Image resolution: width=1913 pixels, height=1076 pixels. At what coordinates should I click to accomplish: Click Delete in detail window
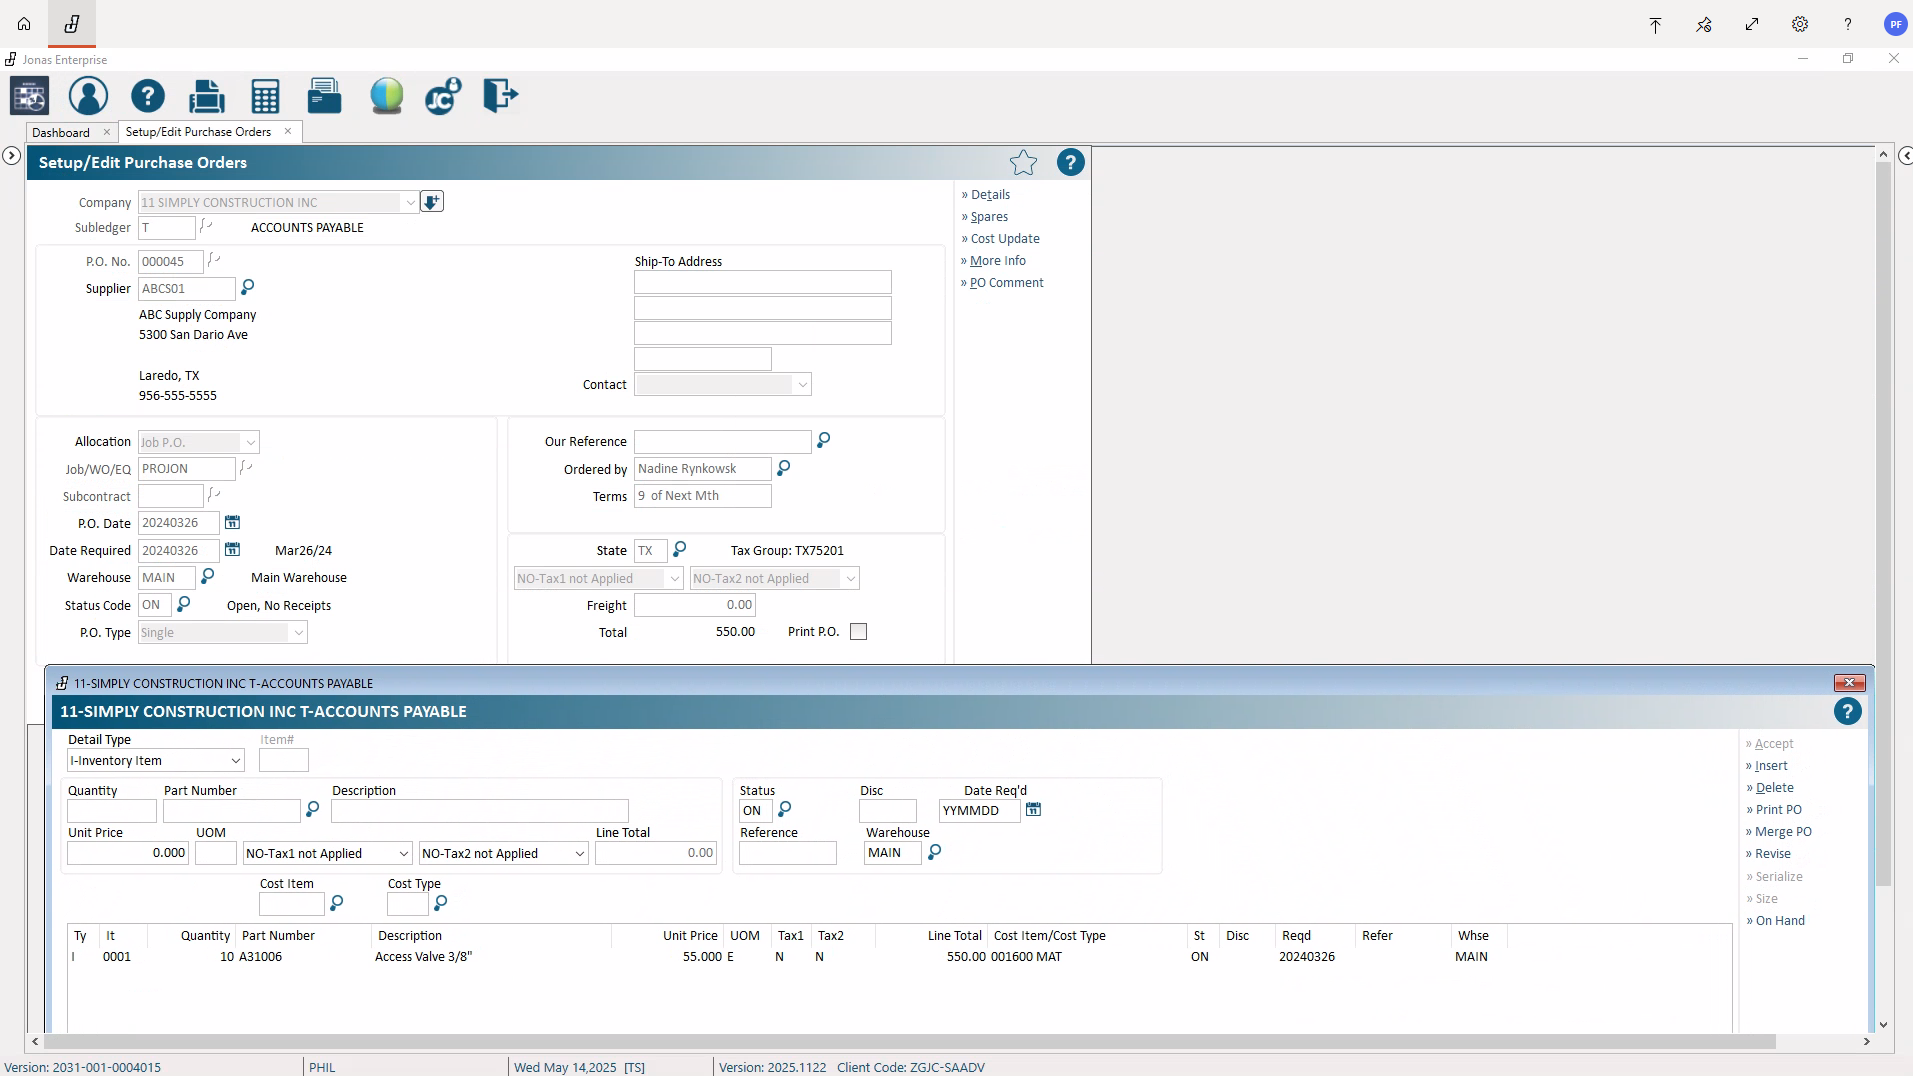[1774, 787]
